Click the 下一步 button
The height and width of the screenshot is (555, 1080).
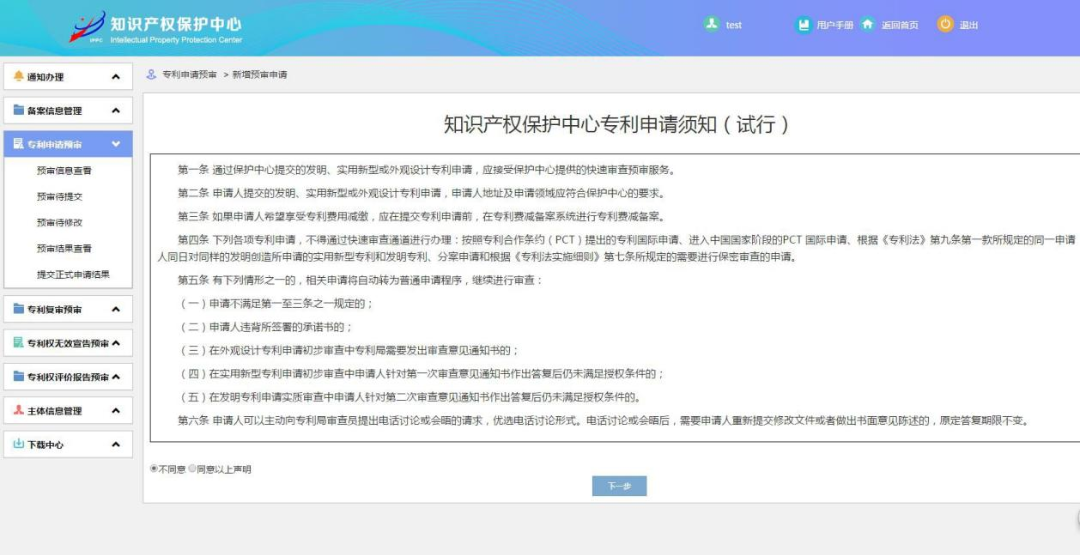click(619, 486)
